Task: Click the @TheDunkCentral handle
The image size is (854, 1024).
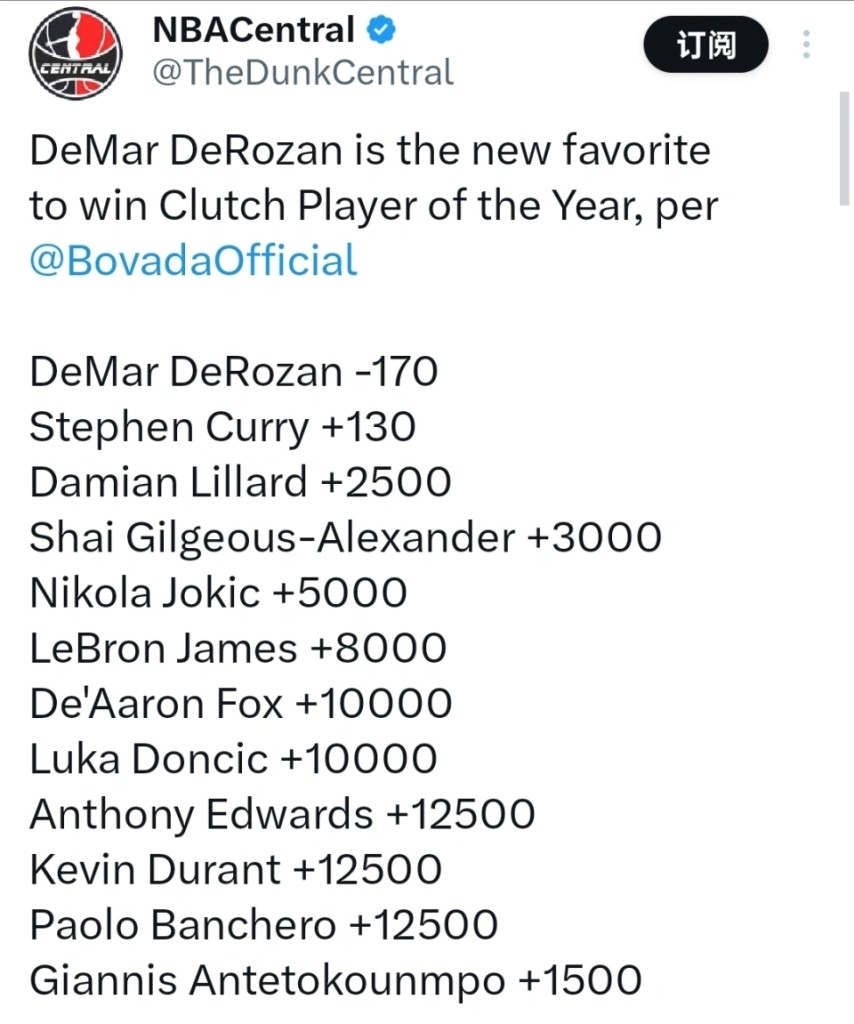Action: tap(302, 73)
